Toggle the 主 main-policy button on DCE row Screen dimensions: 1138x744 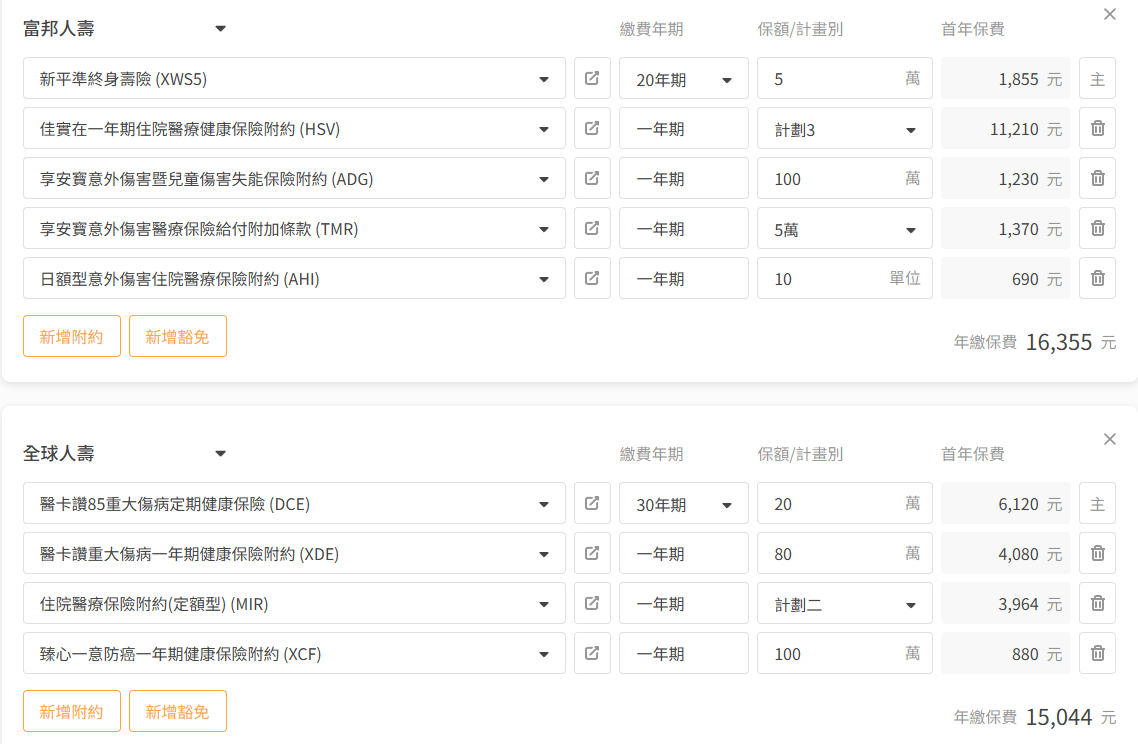point(1097,504)
